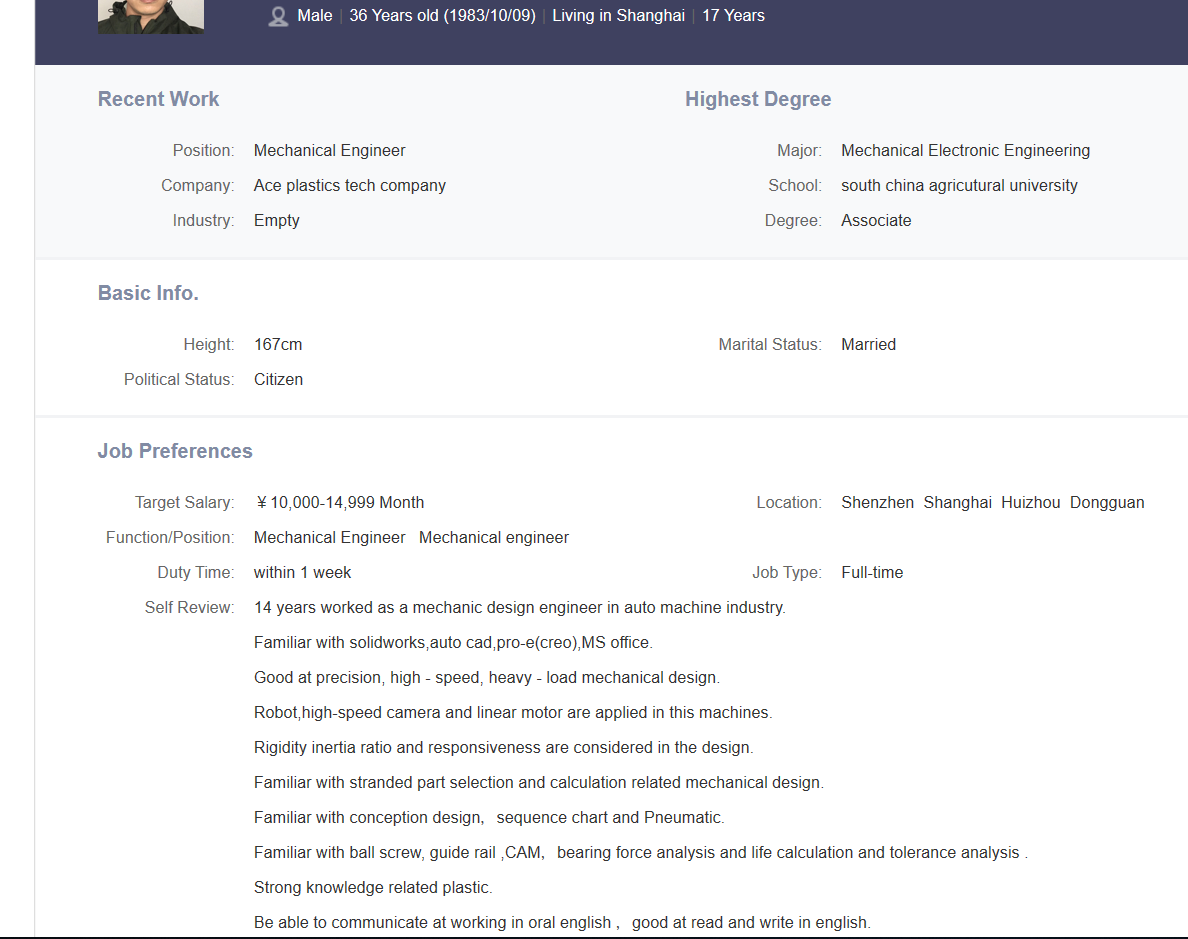Click the 167cm height value
The width and height of the screenshot is (1188, 939).
tap(278, 344)
